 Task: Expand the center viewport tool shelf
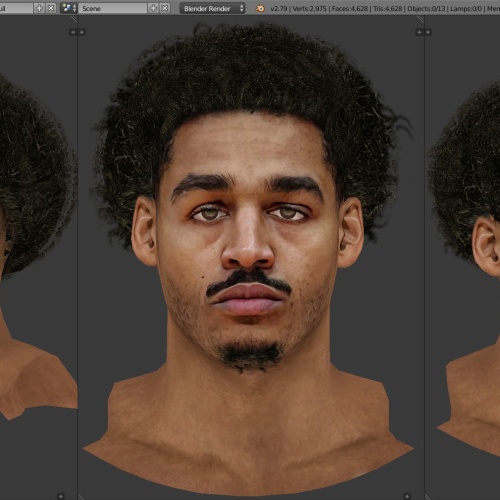[x=82, y=32]
